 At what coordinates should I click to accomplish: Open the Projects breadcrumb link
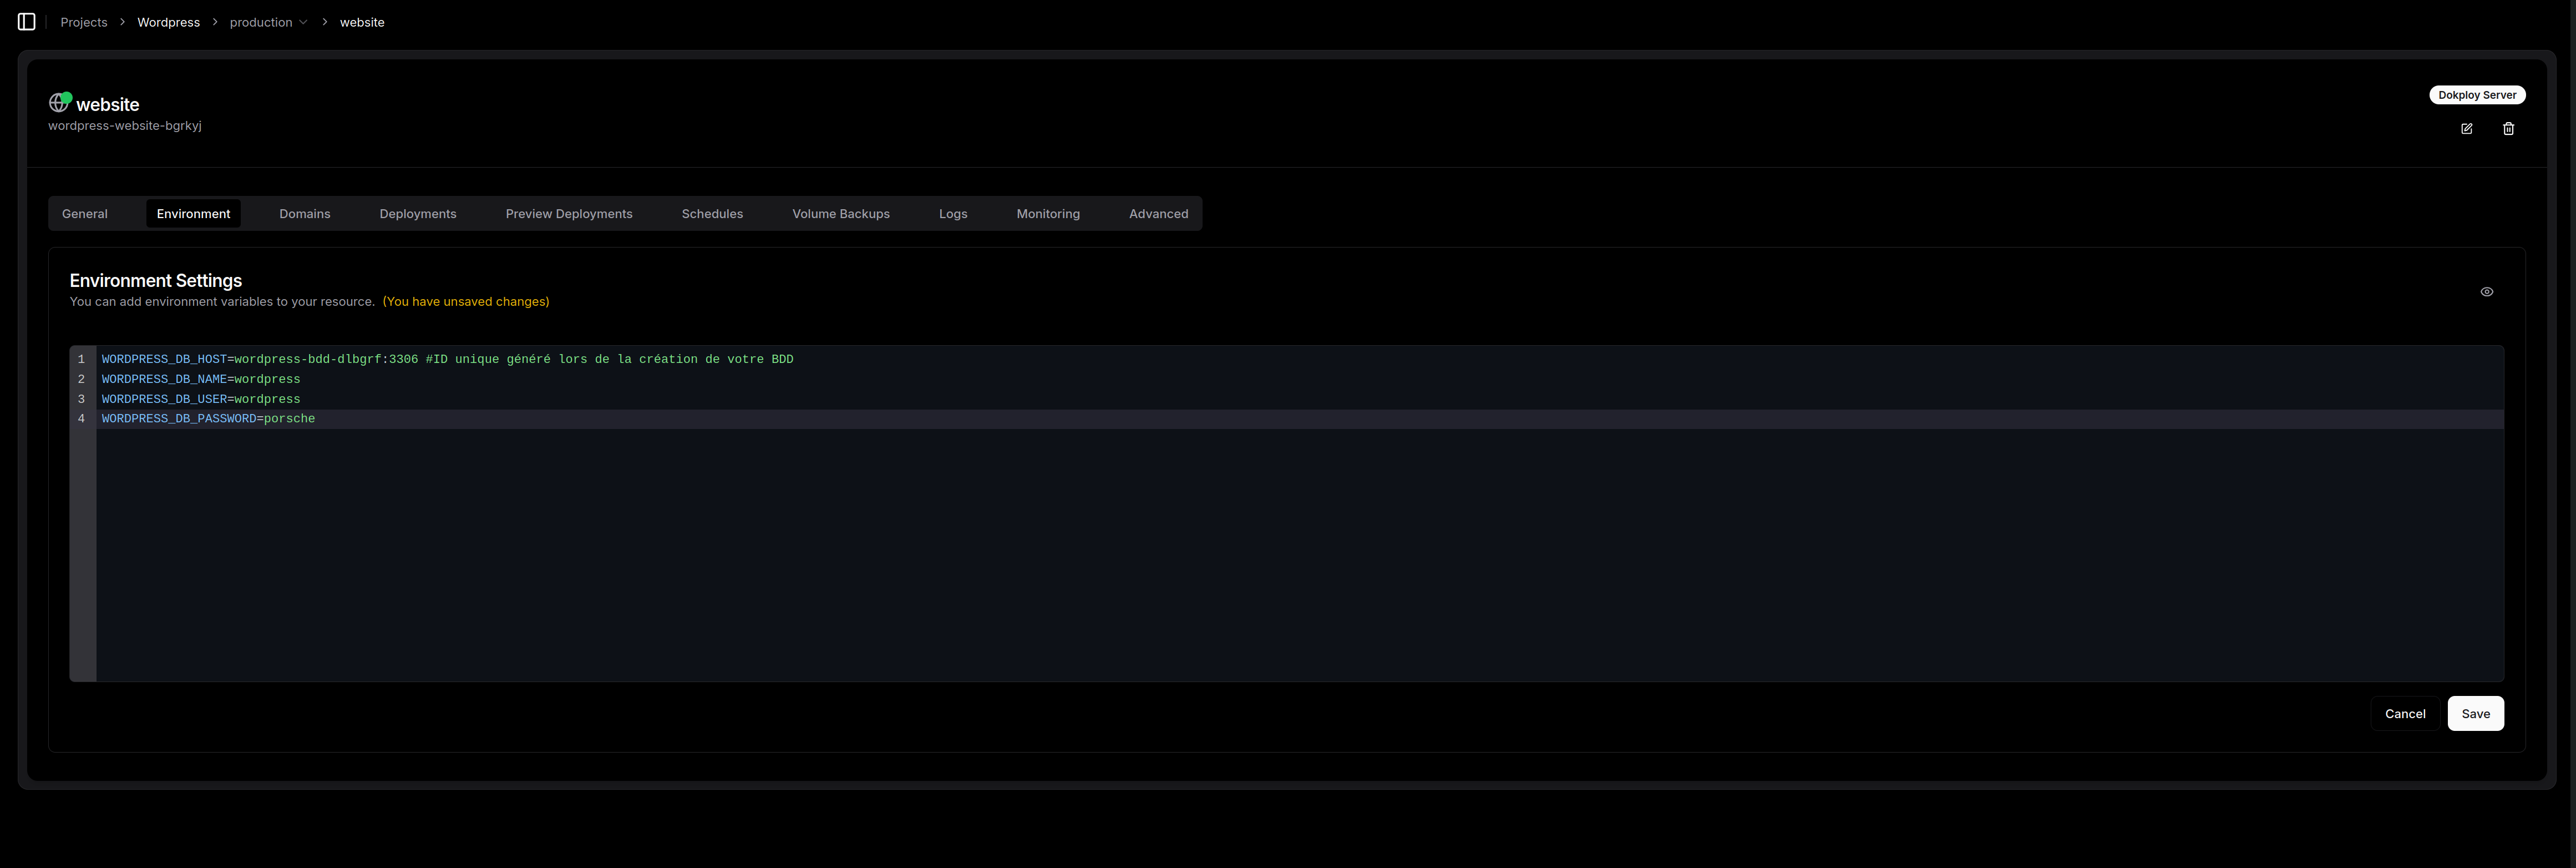pyautogui.click(x=84, y=22)
